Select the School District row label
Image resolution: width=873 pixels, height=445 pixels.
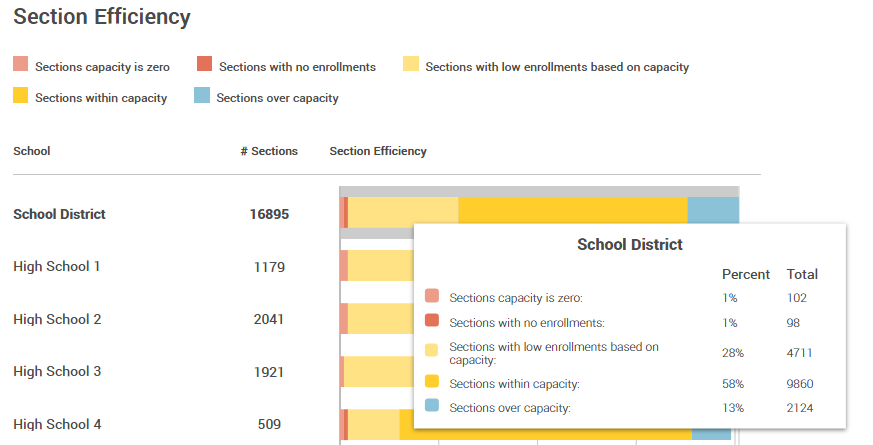(x=59, y=214)
